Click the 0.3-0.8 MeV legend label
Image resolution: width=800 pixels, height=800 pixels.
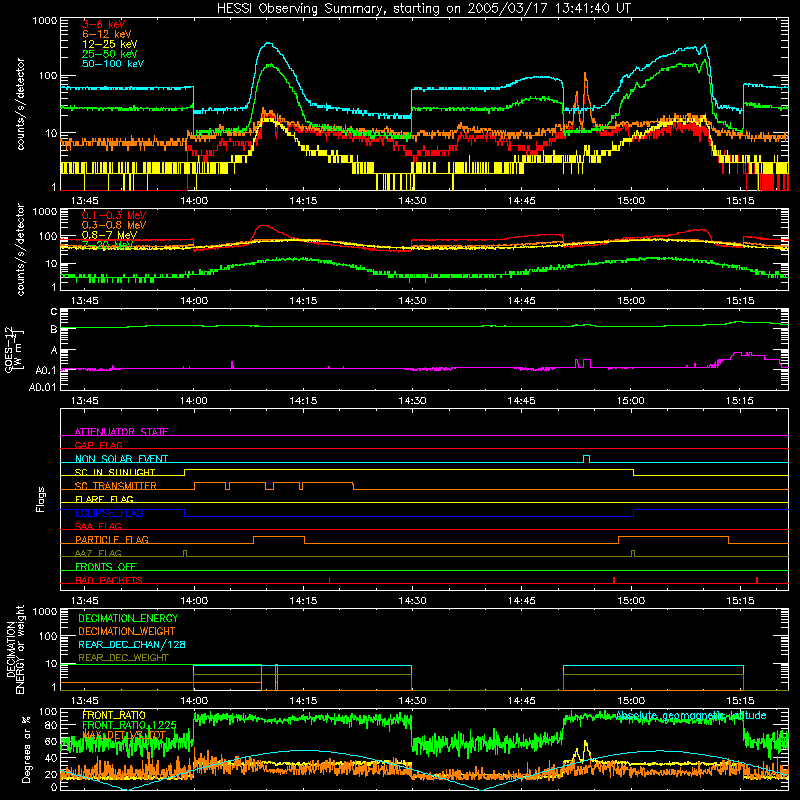point(114,225)
